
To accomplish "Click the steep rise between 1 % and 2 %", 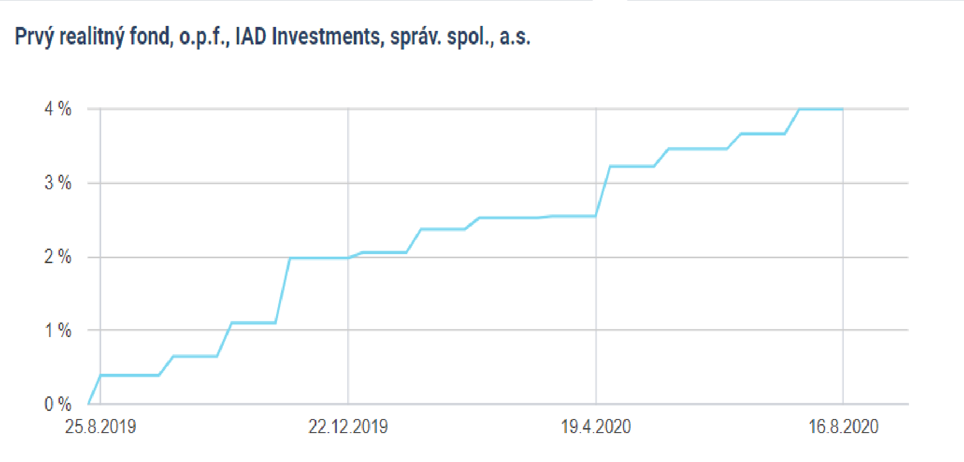I will coord(282,290).
